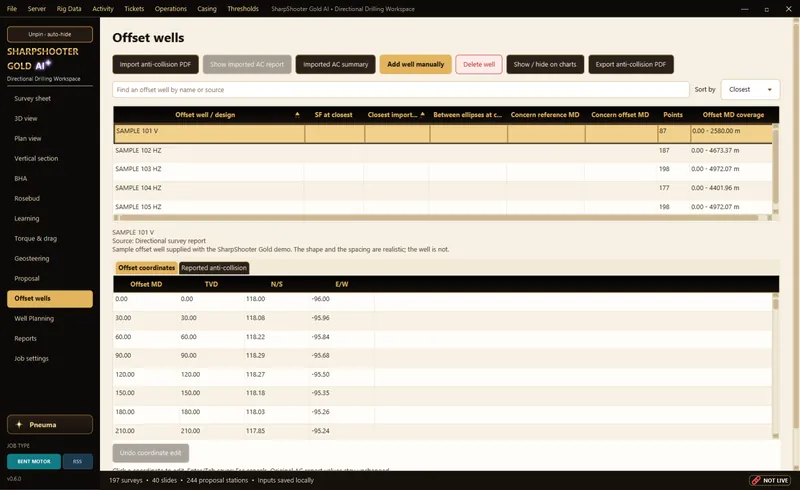The image size is (800, 490).
Task: Click Export anti-collision PDF button
Action: pyautogui.click(x=631, y=64)
